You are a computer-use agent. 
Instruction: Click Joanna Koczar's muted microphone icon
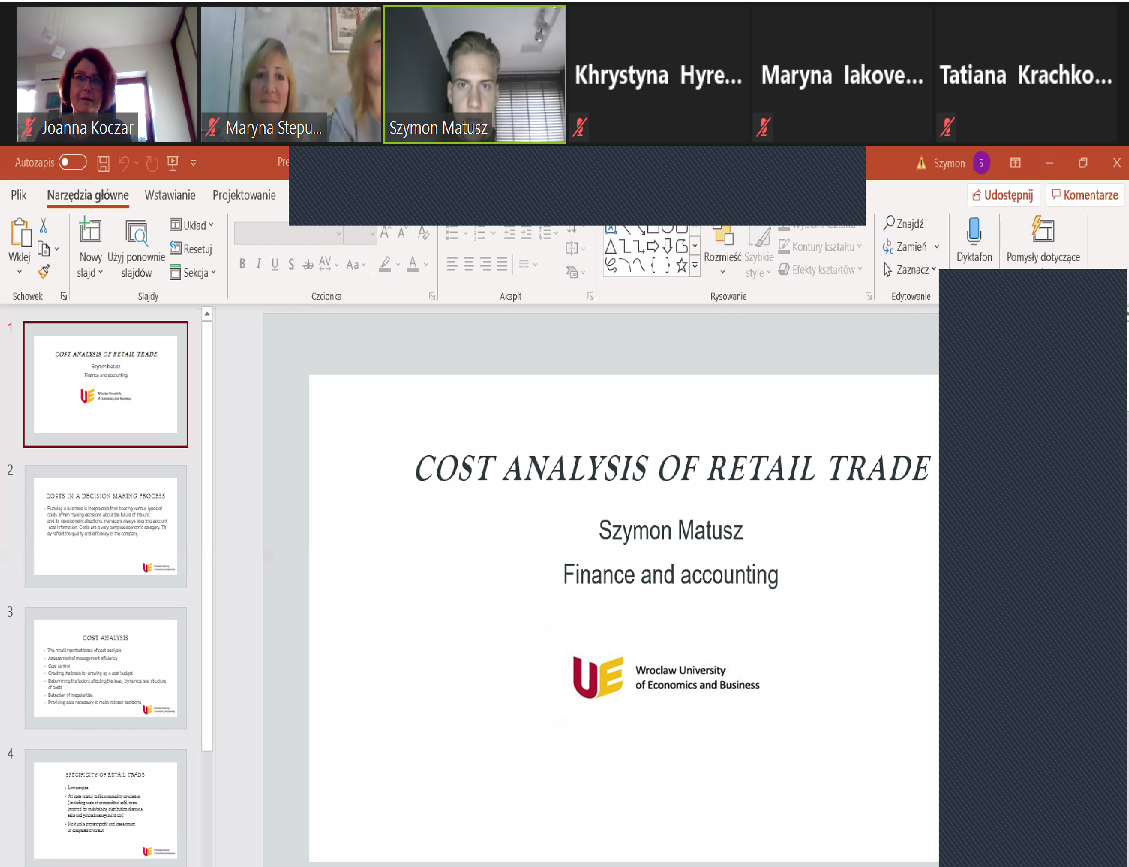[x=28, y=128]
